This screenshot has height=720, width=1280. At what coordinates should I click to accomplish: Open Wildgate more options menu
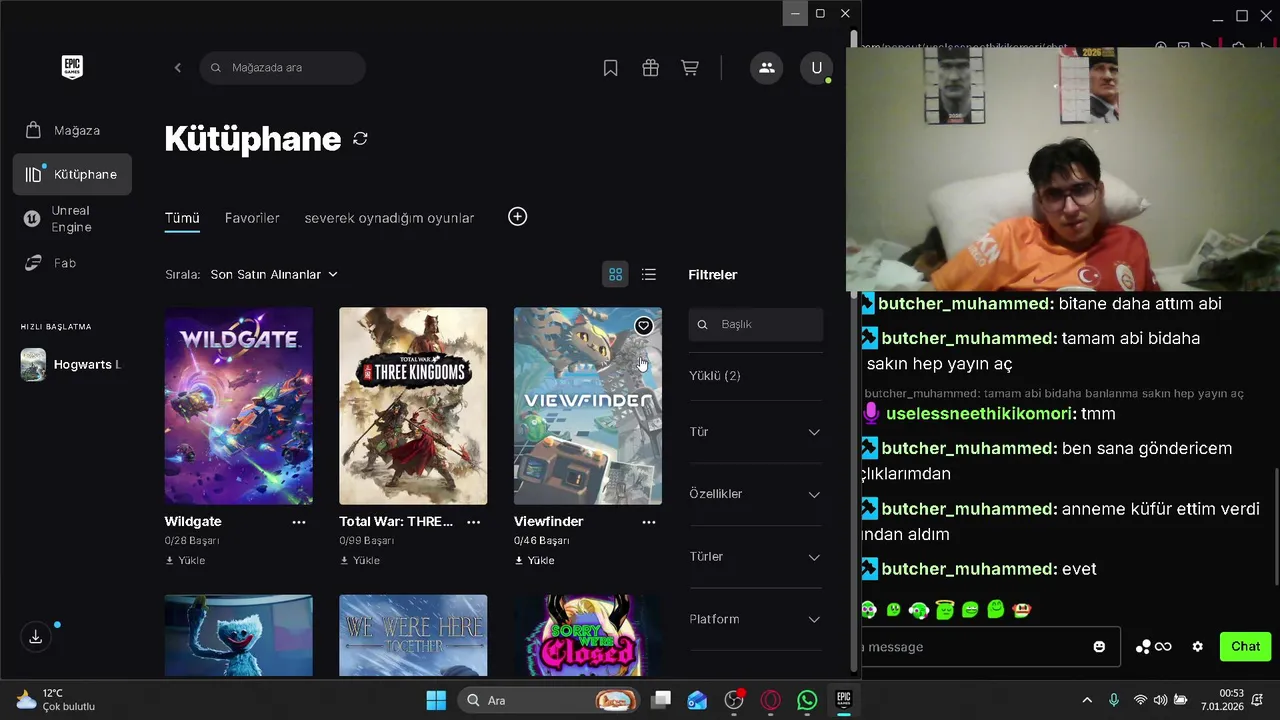(299, 522)
